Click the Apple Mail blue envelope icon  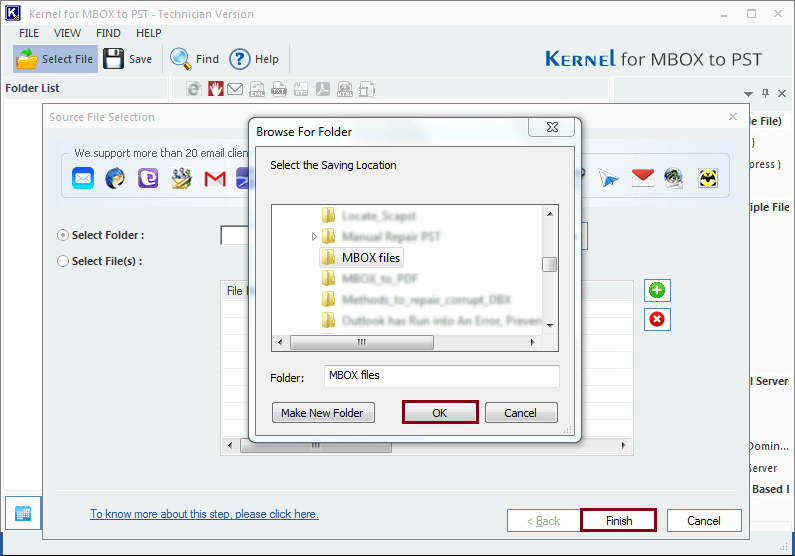coord(83,178)
